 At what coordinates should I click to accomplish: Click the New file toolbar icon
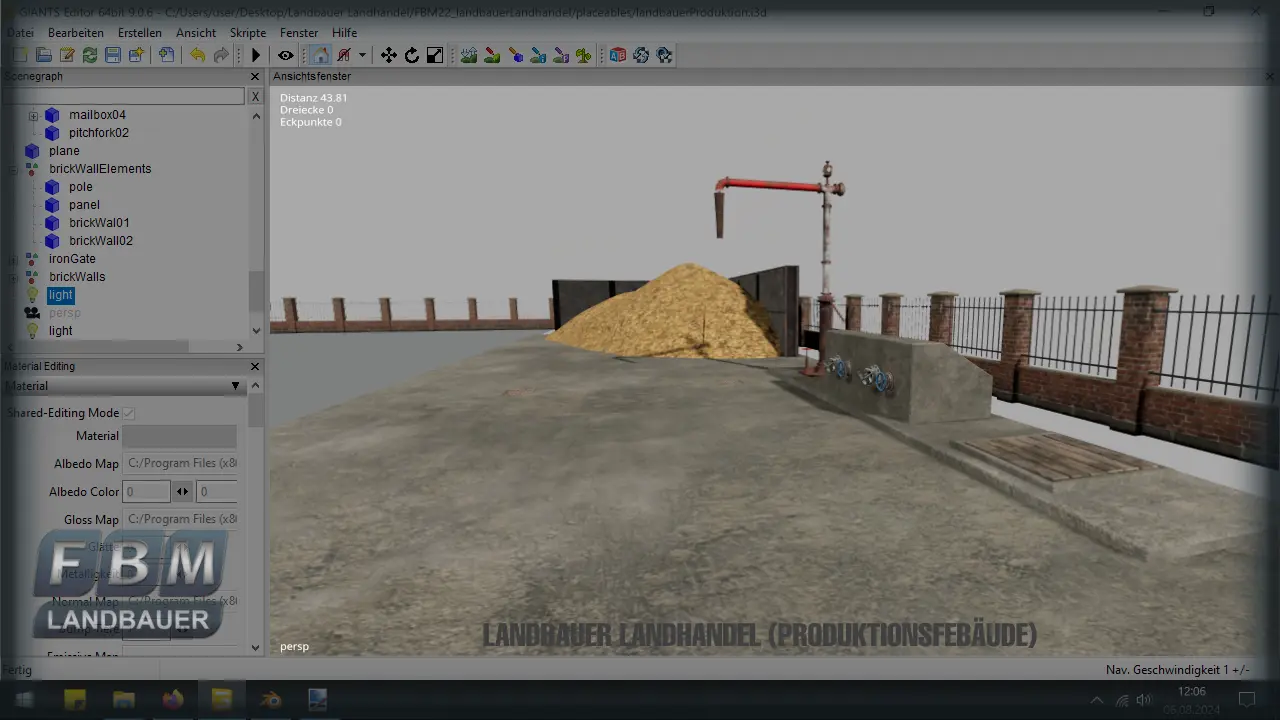click(20, 55)
